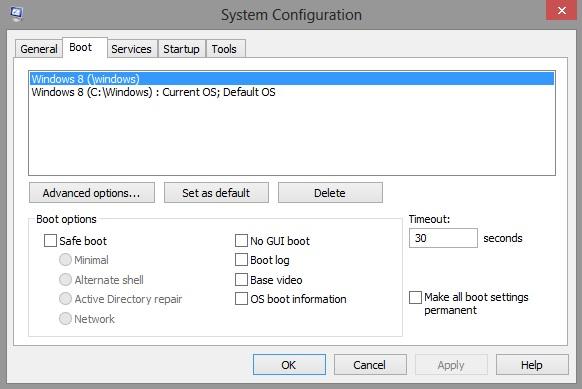Check Make all boot settings permanent
This screenshot has height=389, width=582.
[x=415, y=297]
